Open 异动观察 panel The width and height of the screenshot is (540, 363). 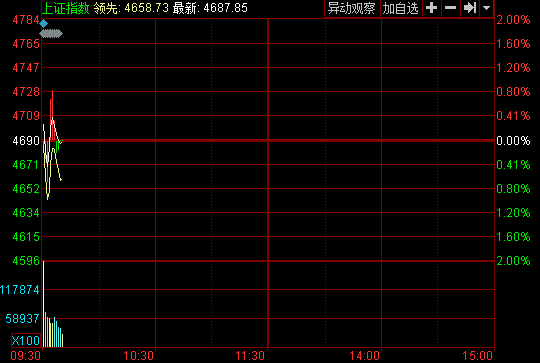coord(351,8)
